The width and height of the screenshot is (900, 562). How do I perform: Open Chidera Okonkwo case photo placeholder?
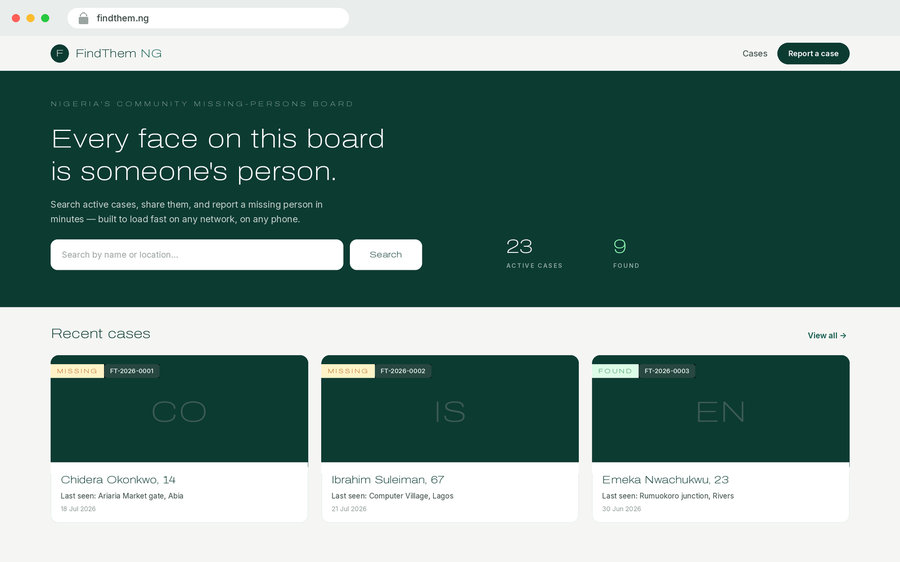179,409
